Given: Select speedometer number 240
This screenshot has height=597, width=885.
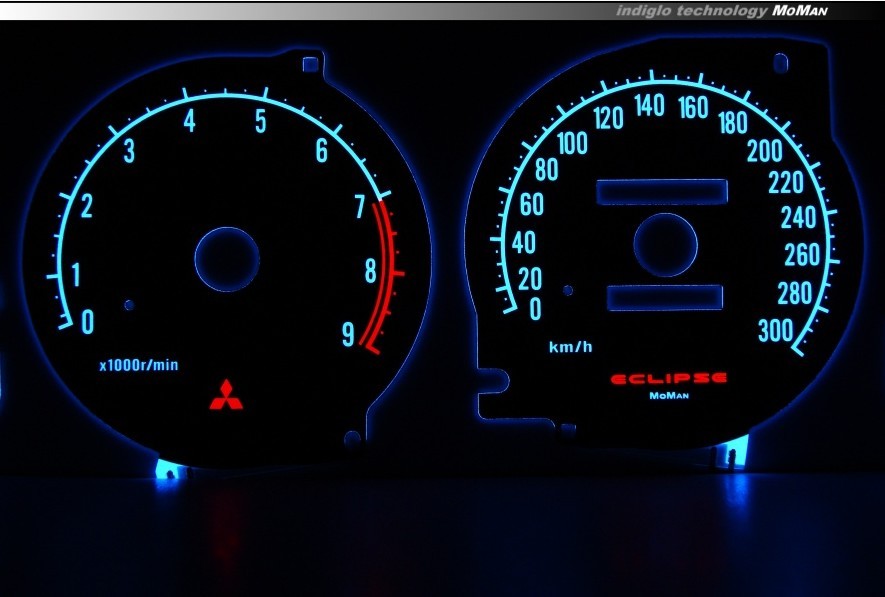Looking at the screenshot, I should coord(798,217).
